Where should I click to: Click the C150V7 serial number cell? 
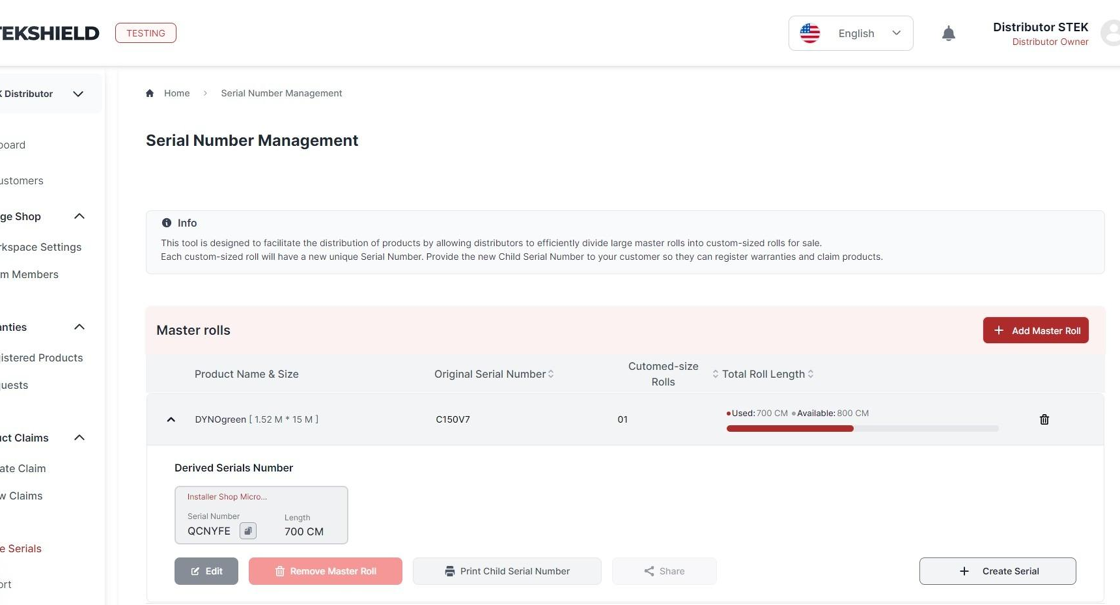click(x=453, y=419)
